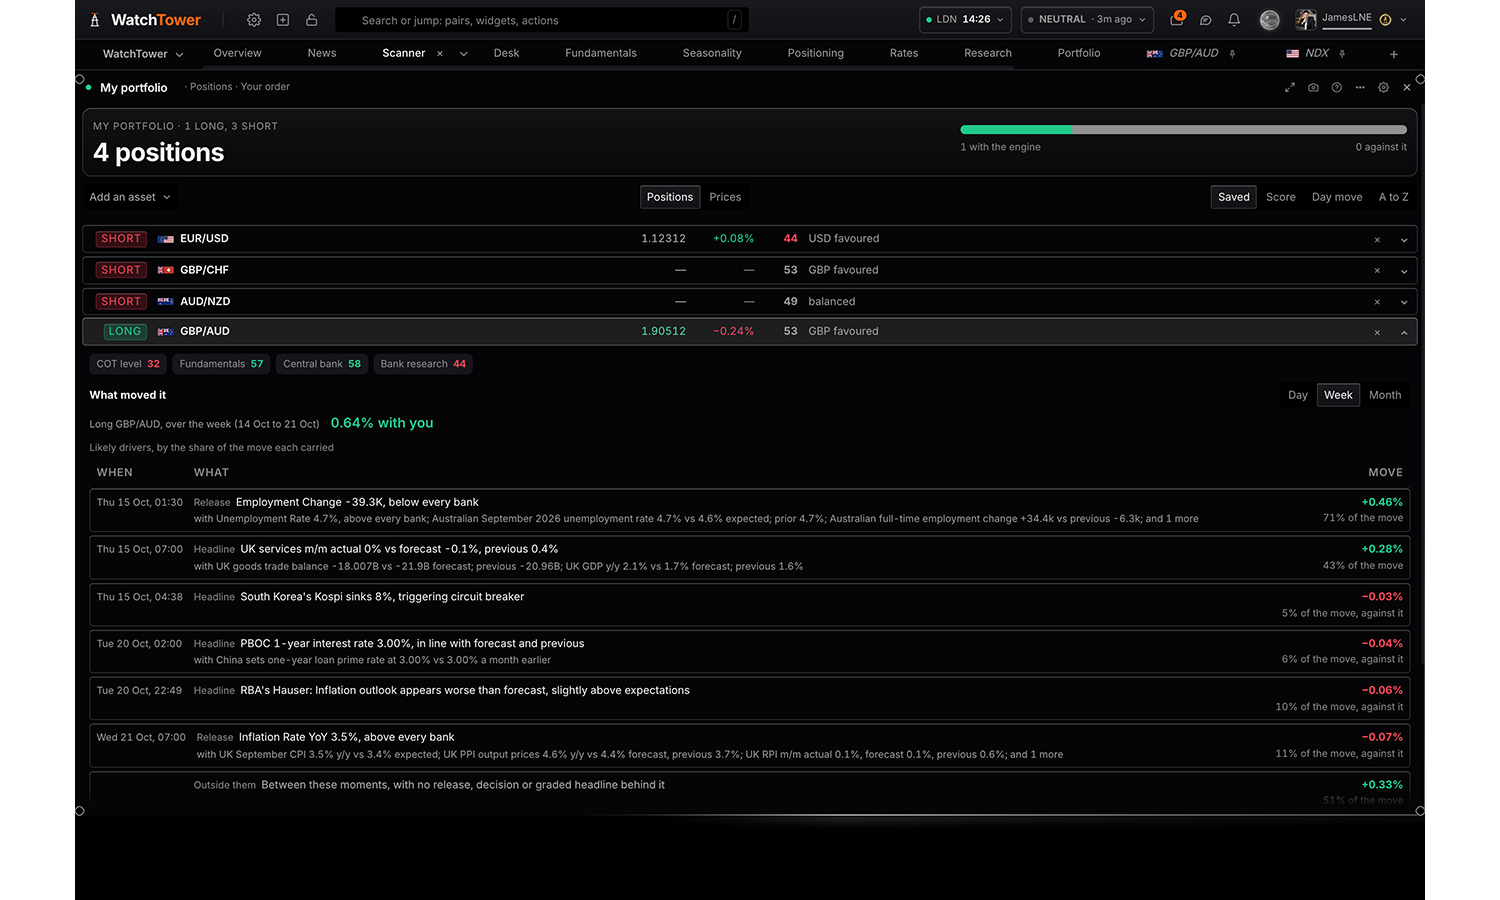Click the Bank research 44 chip
This screenshot has width=1500, height=900.
point(423,364)
